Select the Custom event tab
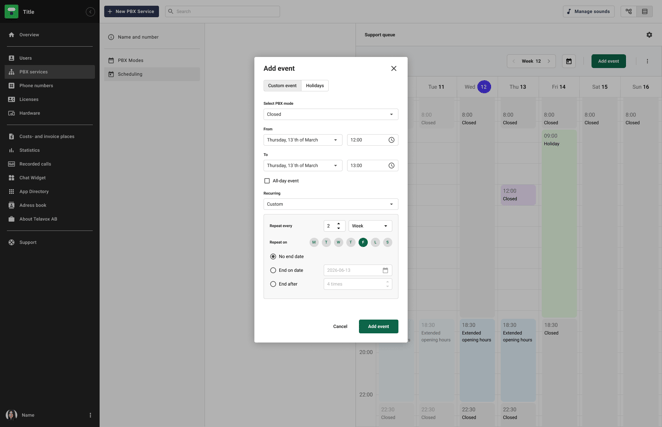662x427 pixels. (x=282, y=85)
